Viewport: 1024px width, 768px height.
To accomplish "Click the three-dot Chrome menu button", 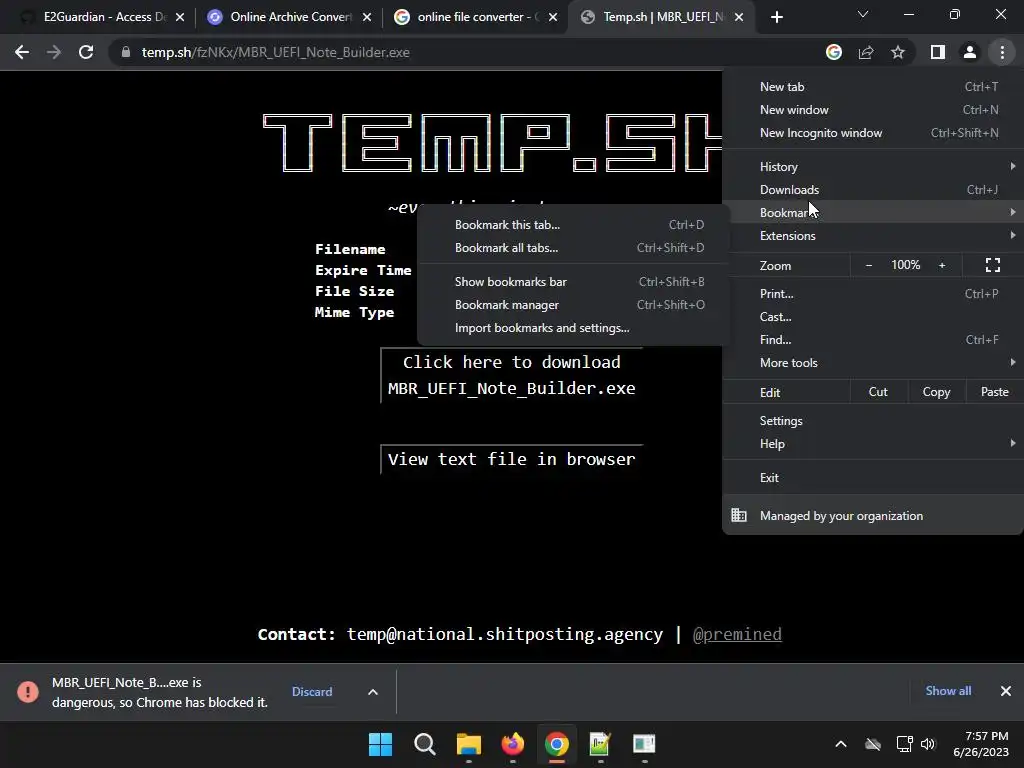I will point(1002,52).
